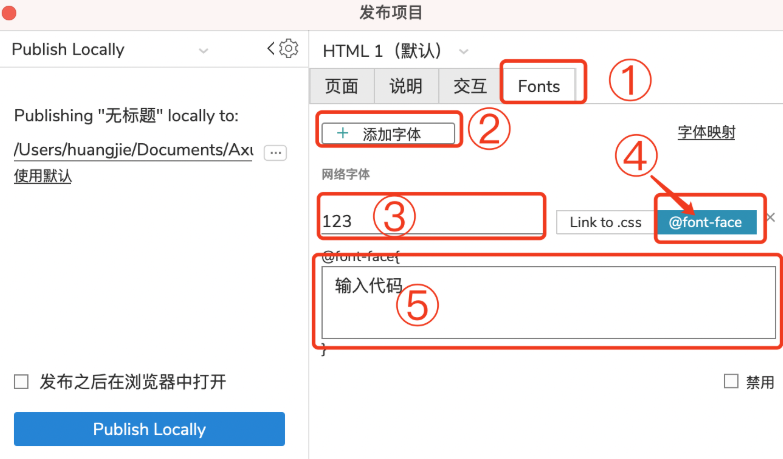Enable 发布之后在浏览器中打开 checkbox
This screenshot has height=459, width=783.
tap(21, 382)
